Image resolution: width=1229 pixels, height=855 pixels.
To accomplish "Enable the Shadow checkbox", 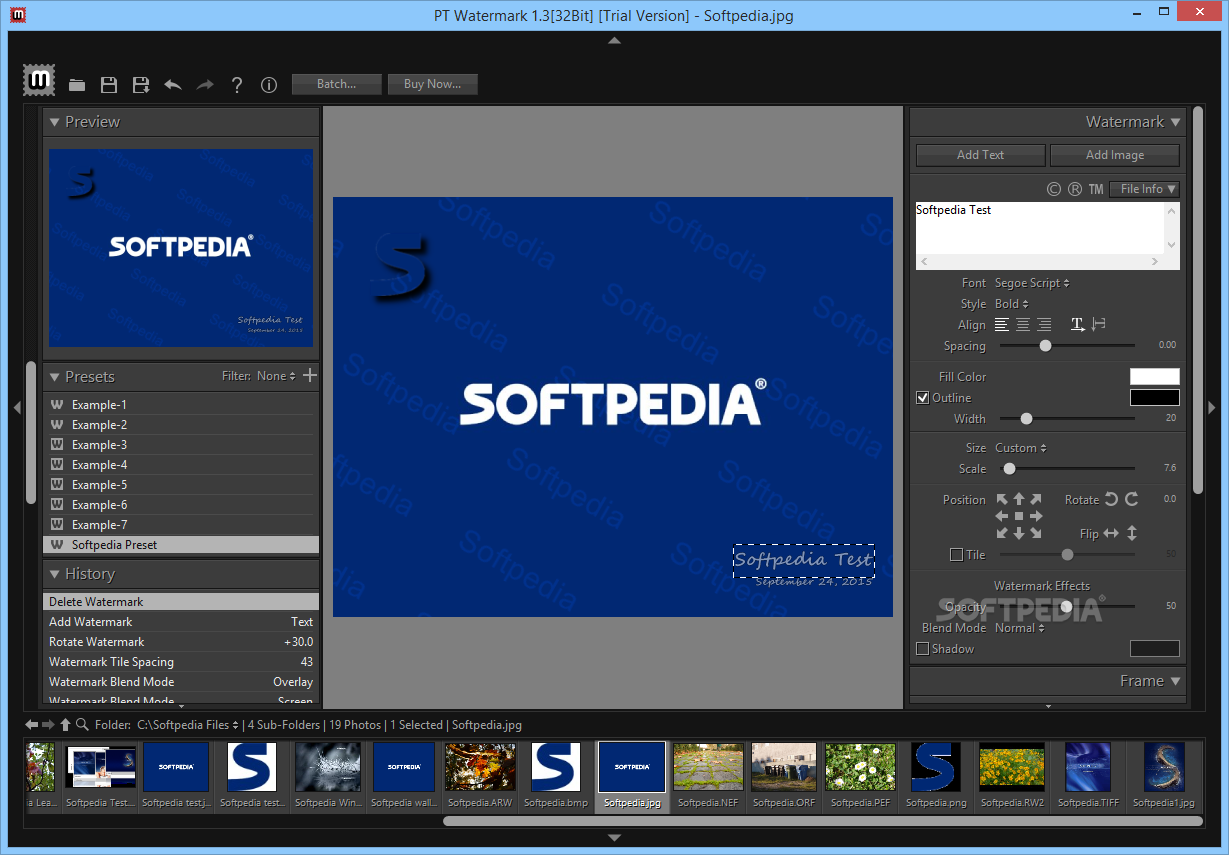I will pos(923,648).
